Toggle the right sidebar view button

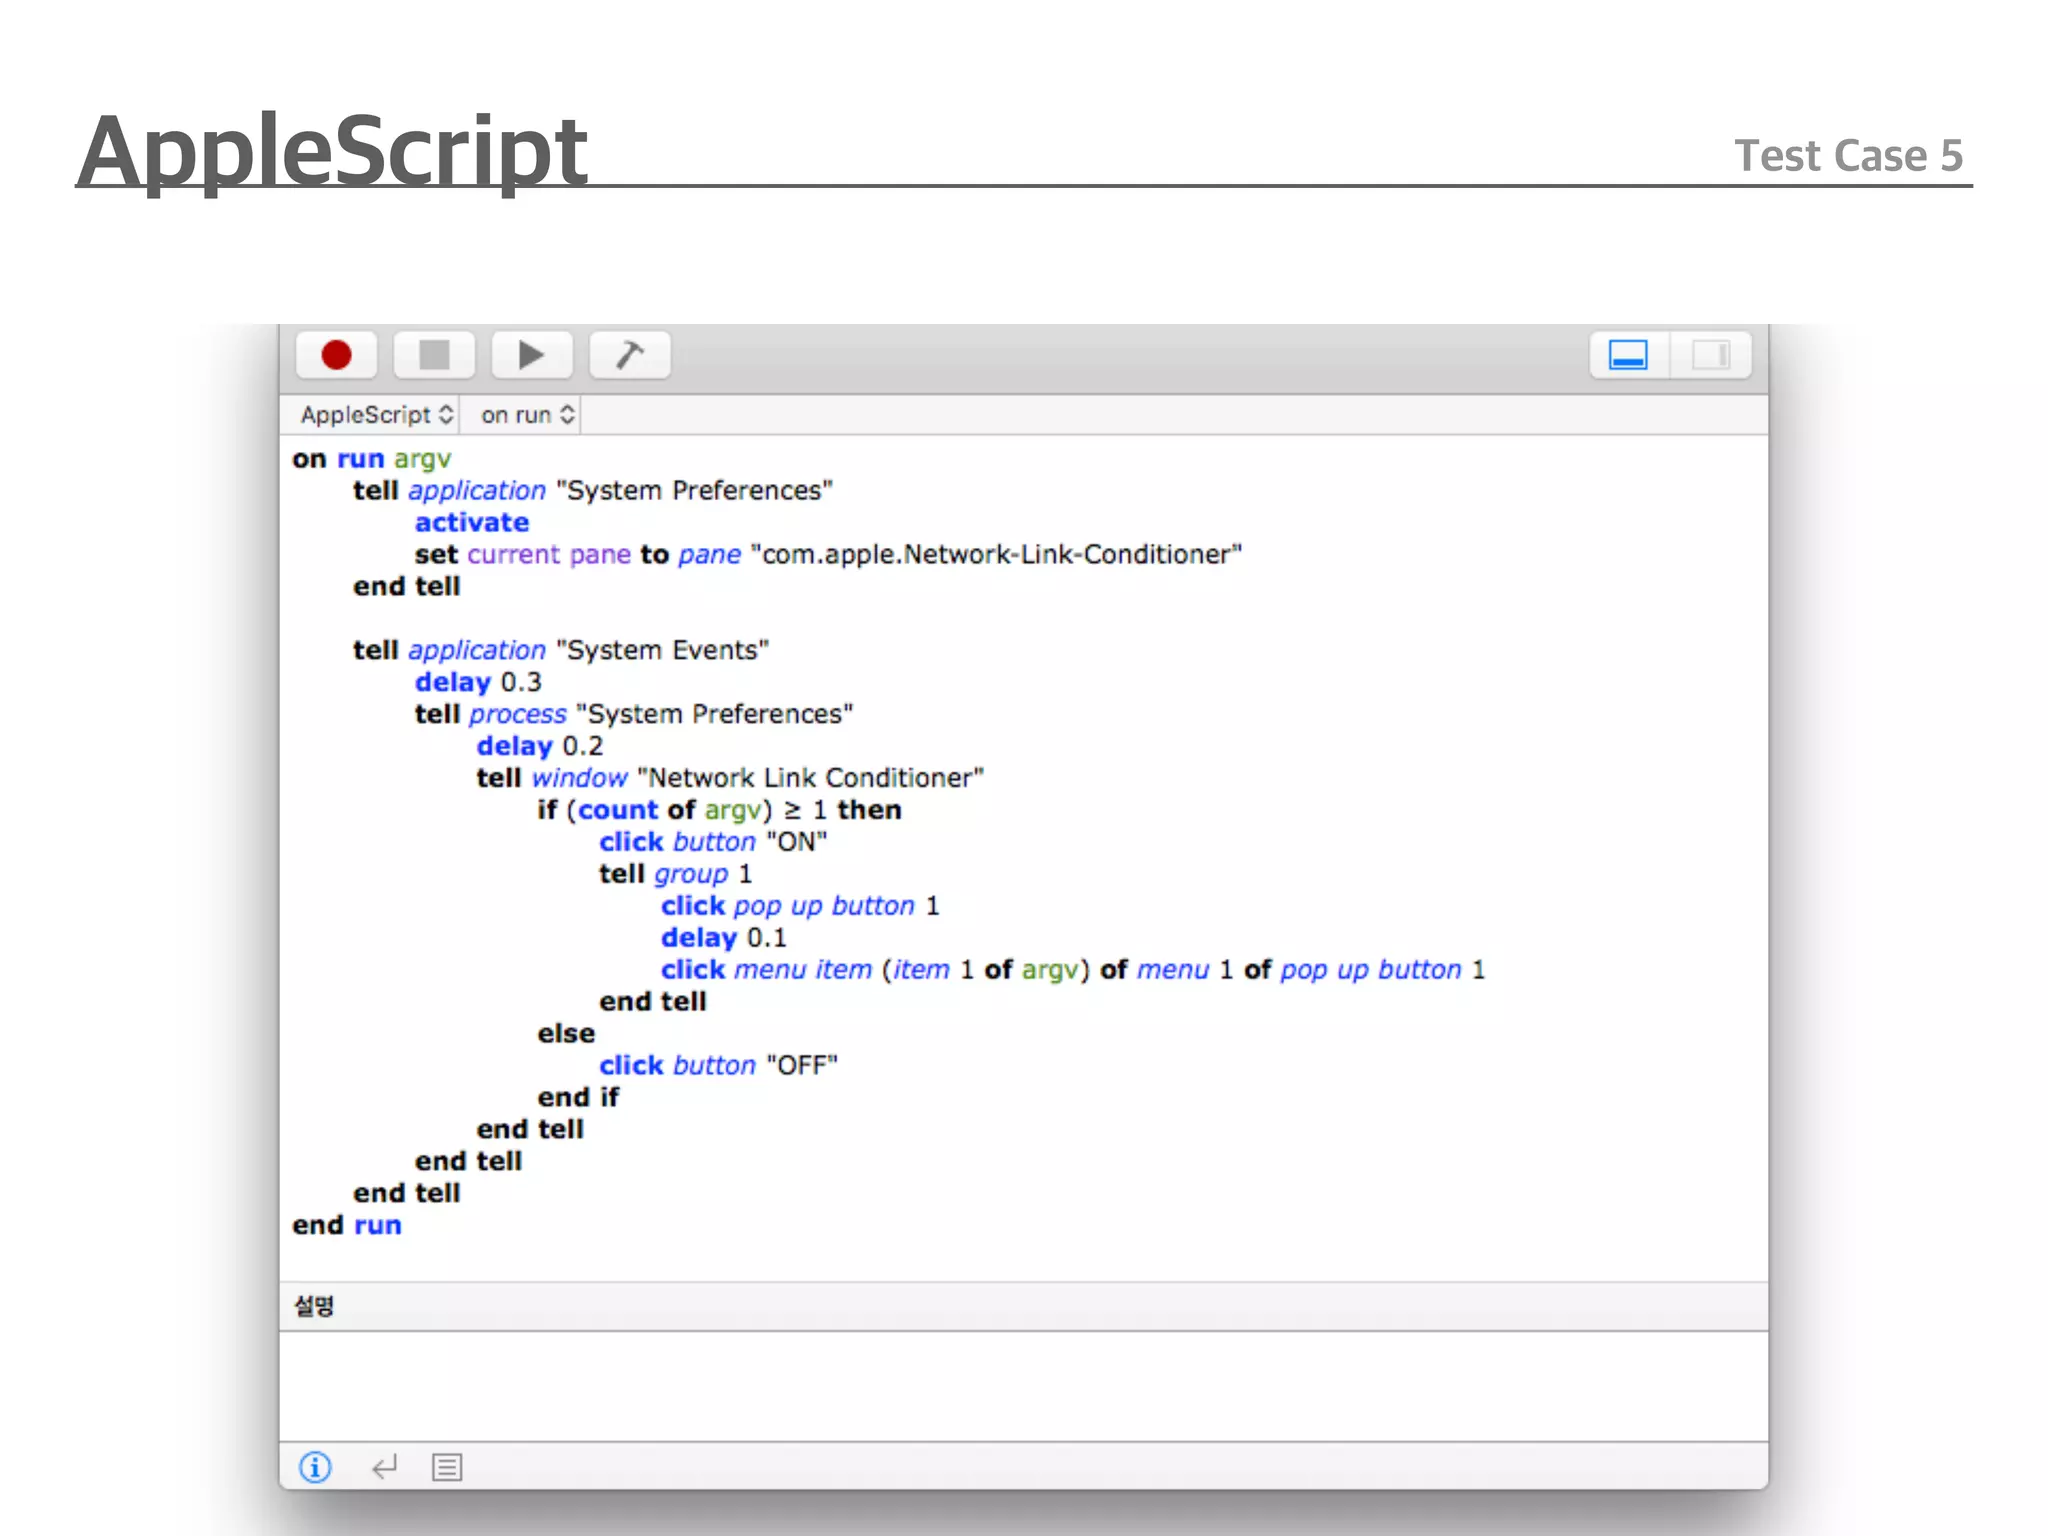click(1710, 355)
